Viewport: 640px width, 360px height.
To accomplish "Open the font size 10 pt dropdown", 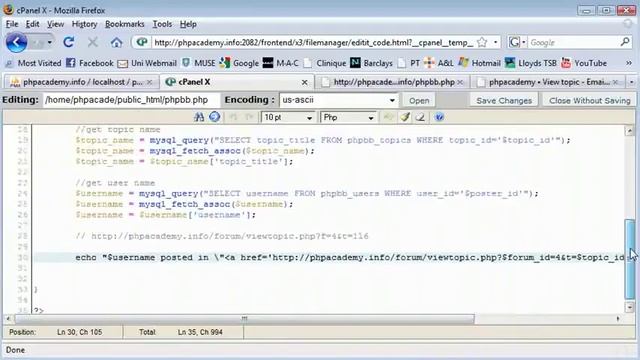I will coord(288,118).
